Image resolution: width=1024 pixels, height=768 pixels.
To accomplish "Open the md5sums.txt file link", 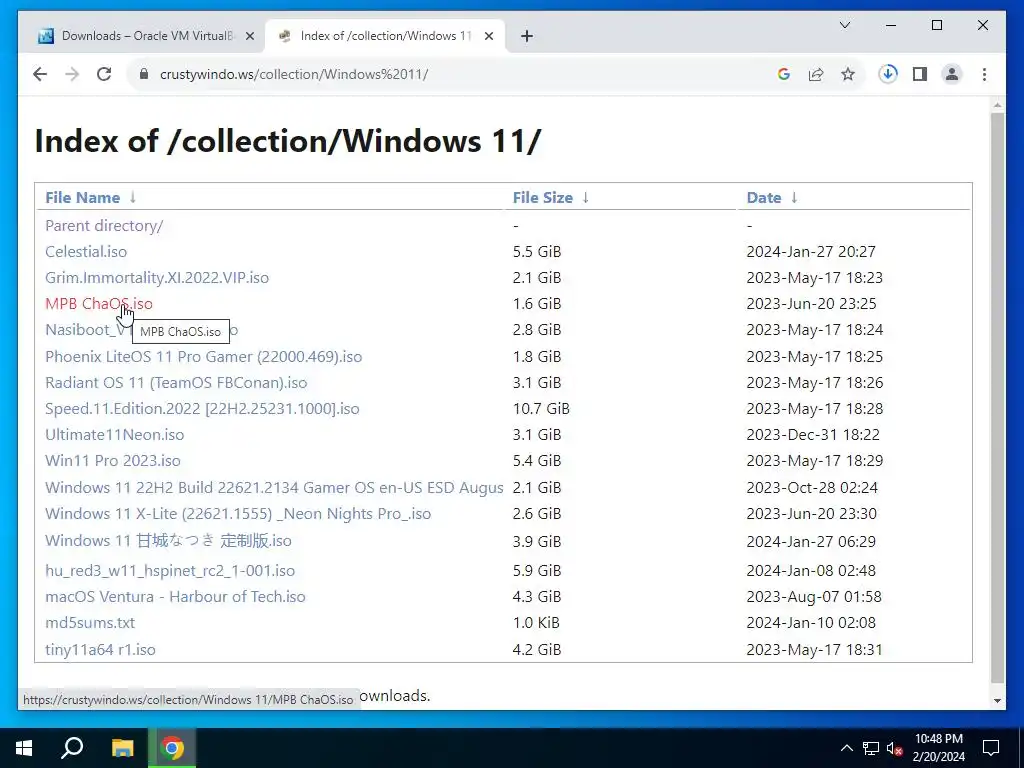I will click(90, 623).
